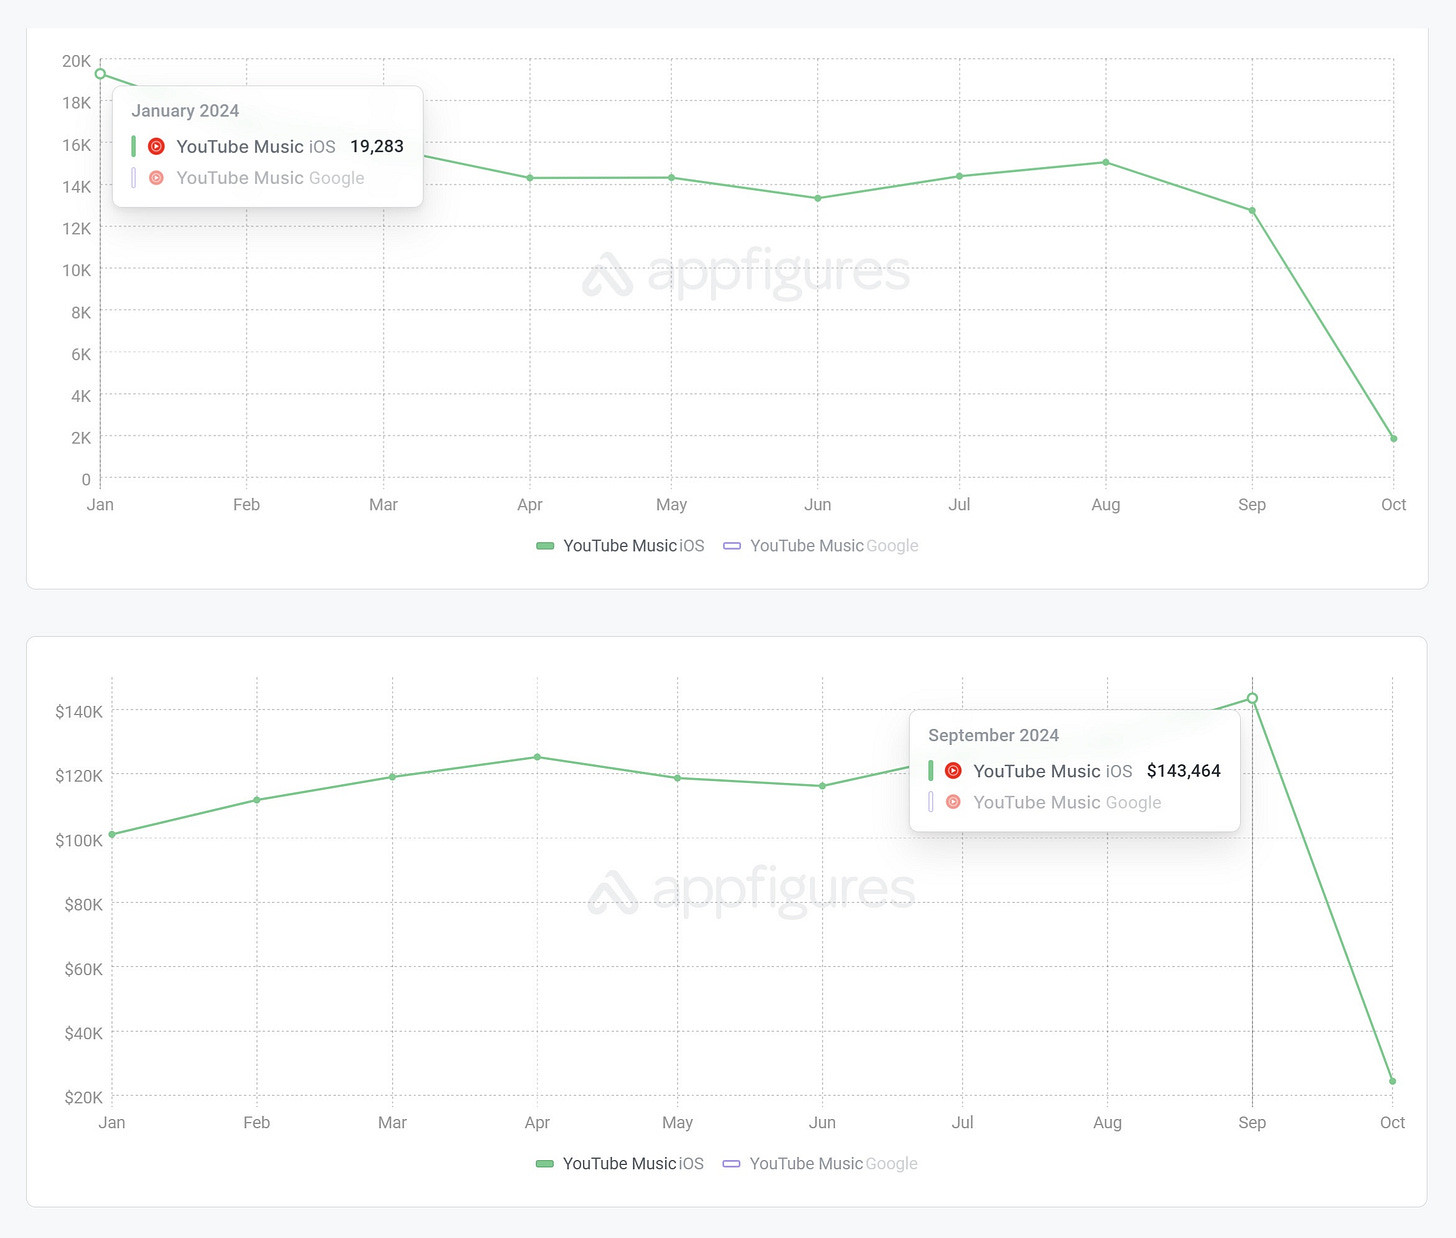
Task: Click the 'Oct' x-axis label in top chart
Action: click(x=1393, y=505)
